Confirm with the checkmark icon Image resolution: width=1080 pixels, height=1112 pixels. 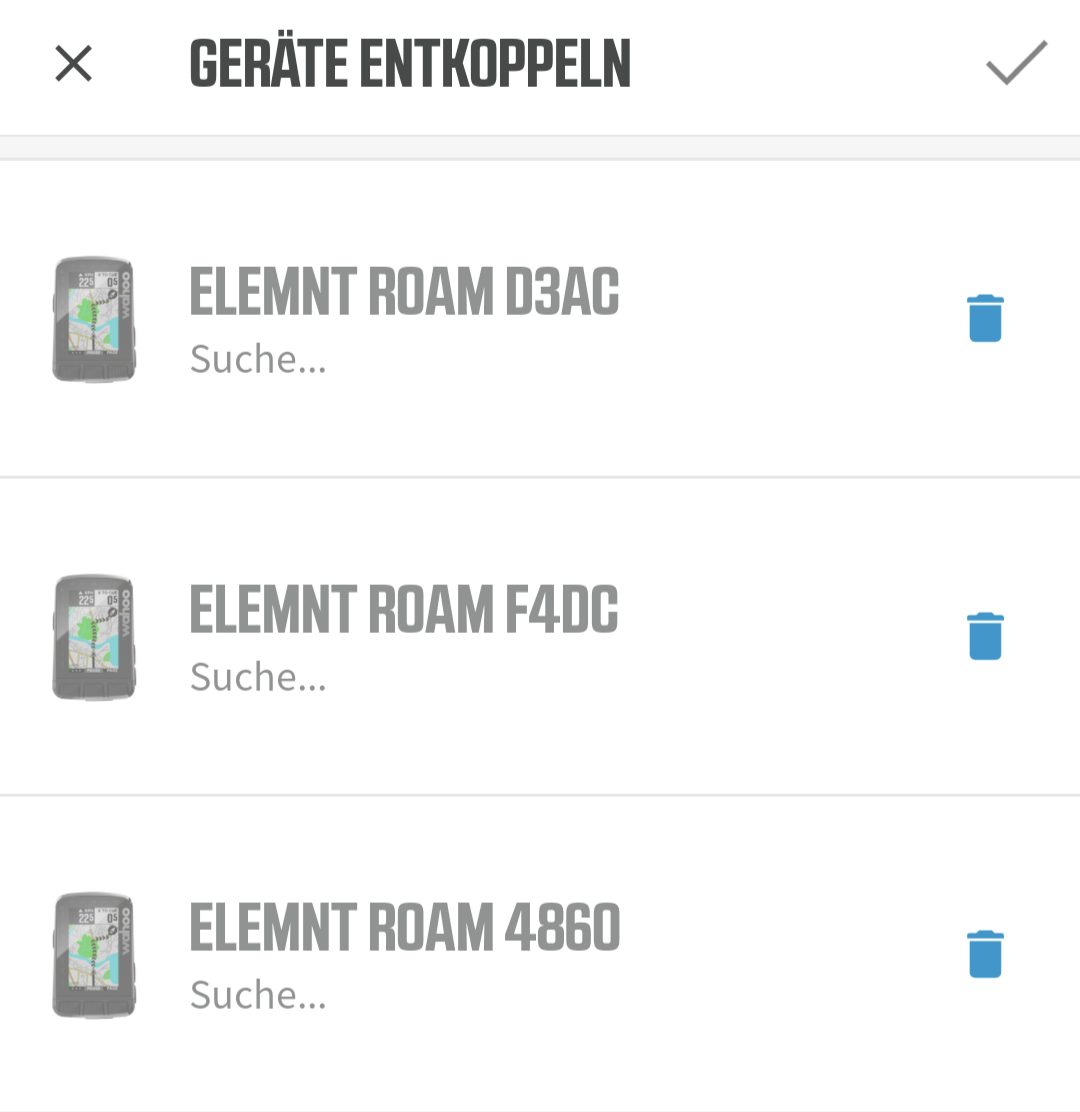click(1016, 64)
